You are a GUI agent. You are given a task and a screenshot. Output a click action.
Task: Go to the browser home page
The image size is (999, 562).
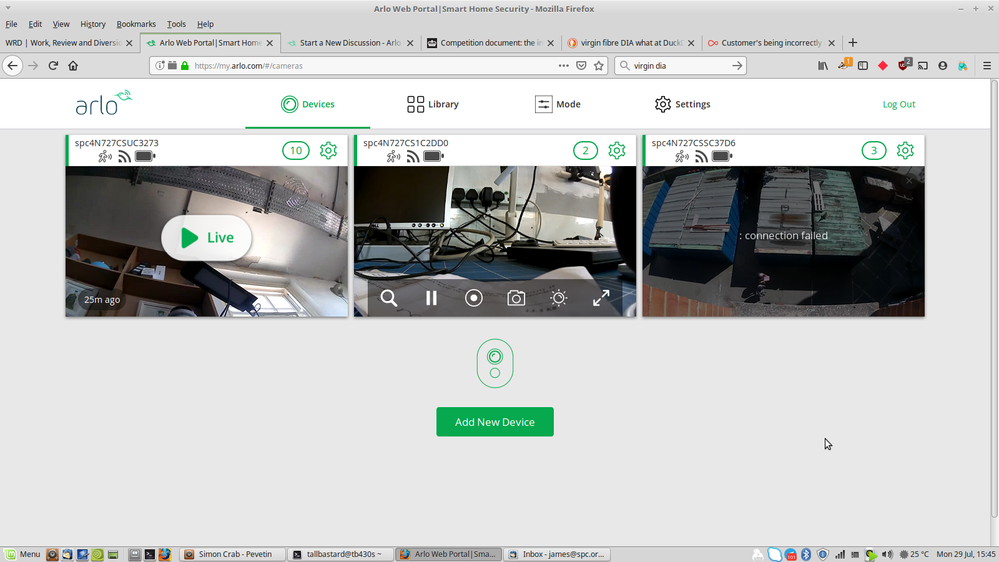[73, 66]
